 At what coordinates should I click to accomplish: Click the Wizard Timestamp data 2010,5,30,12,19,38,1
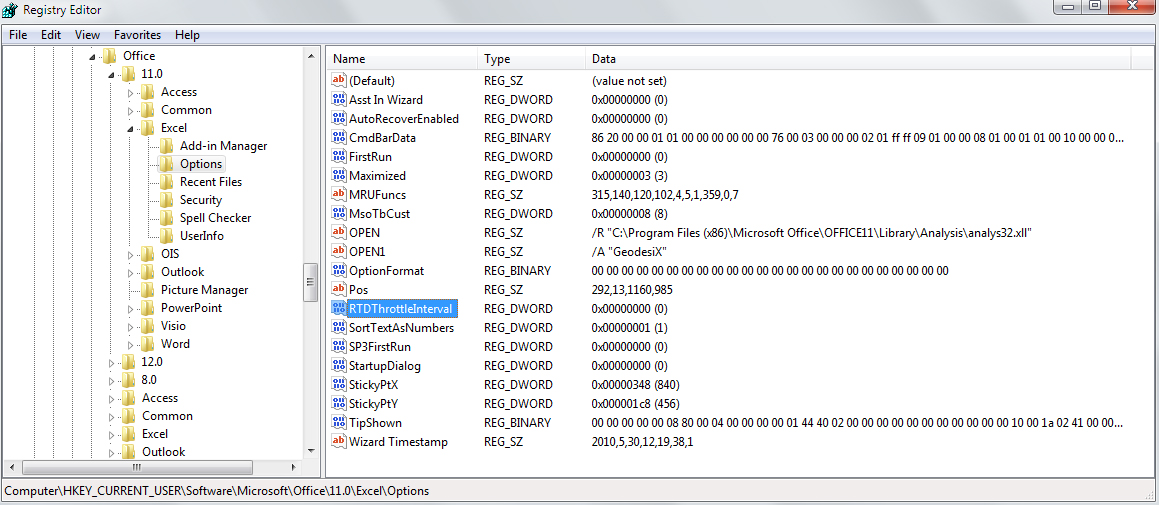point(642,442)
